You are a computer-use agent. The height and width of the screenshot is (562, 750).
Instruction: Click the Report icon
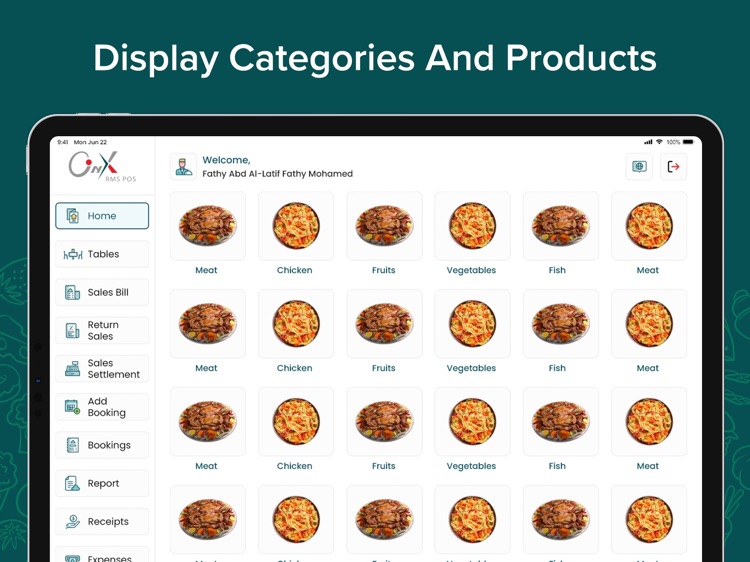[x=72, y=483]
